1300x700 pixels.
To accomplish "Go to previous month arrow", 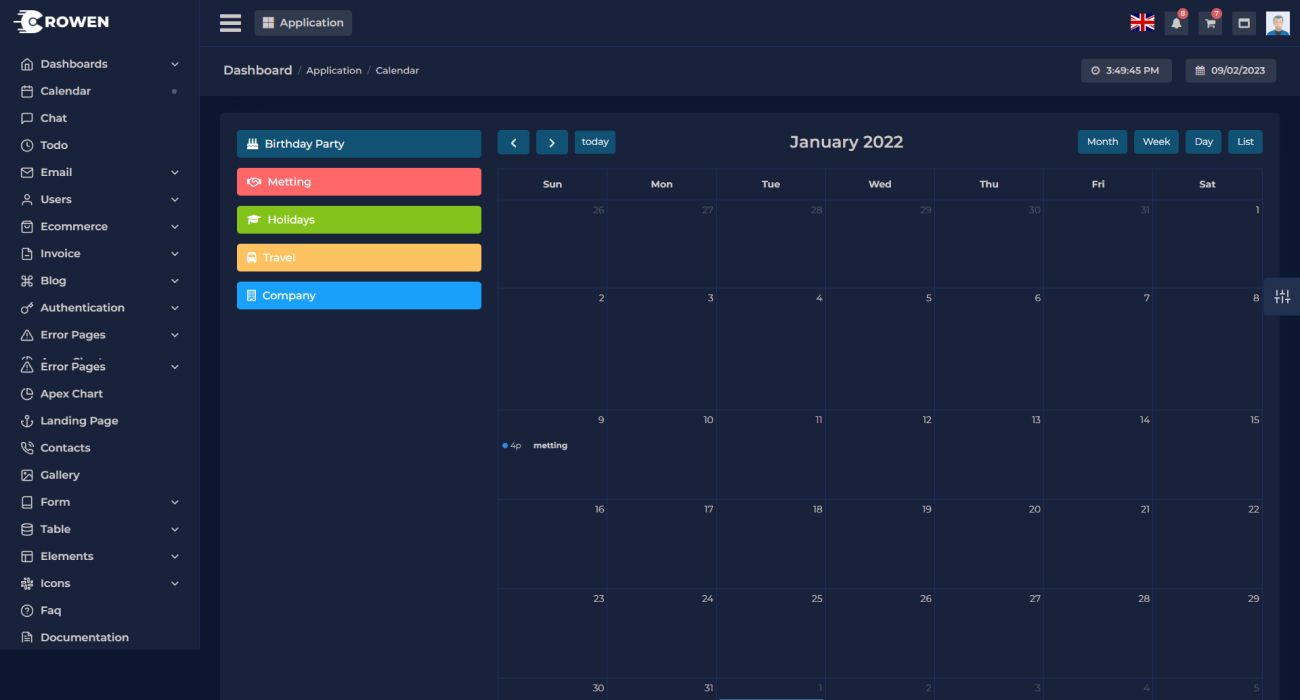I will (x=513, y=142).
